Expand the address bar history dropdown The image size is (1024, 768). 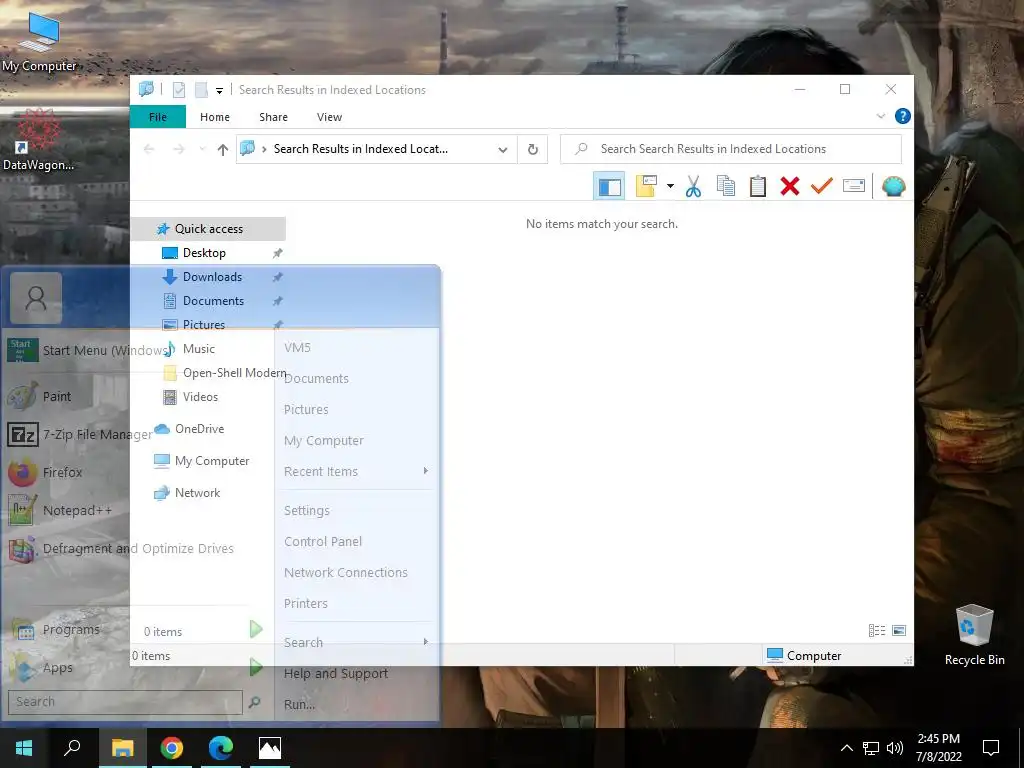(503, 150)
